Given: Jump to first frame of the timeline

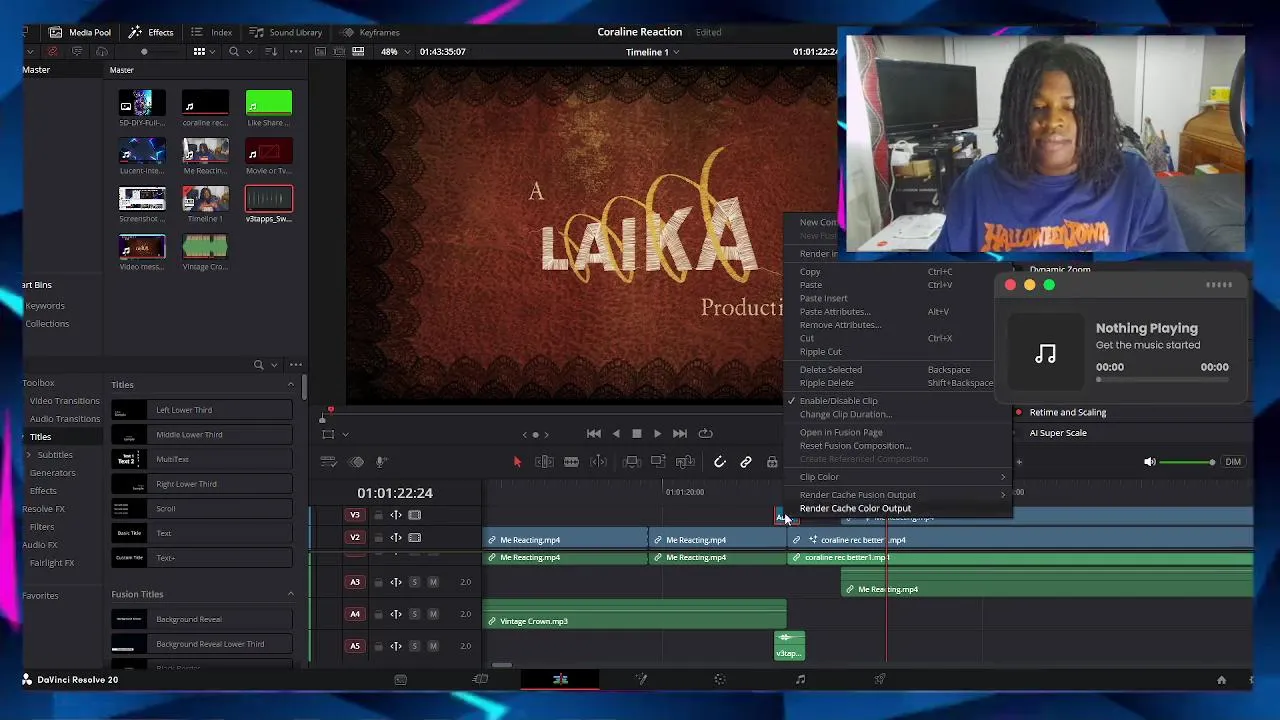Looking at the screenshot, I should click(x=594, y=434).
